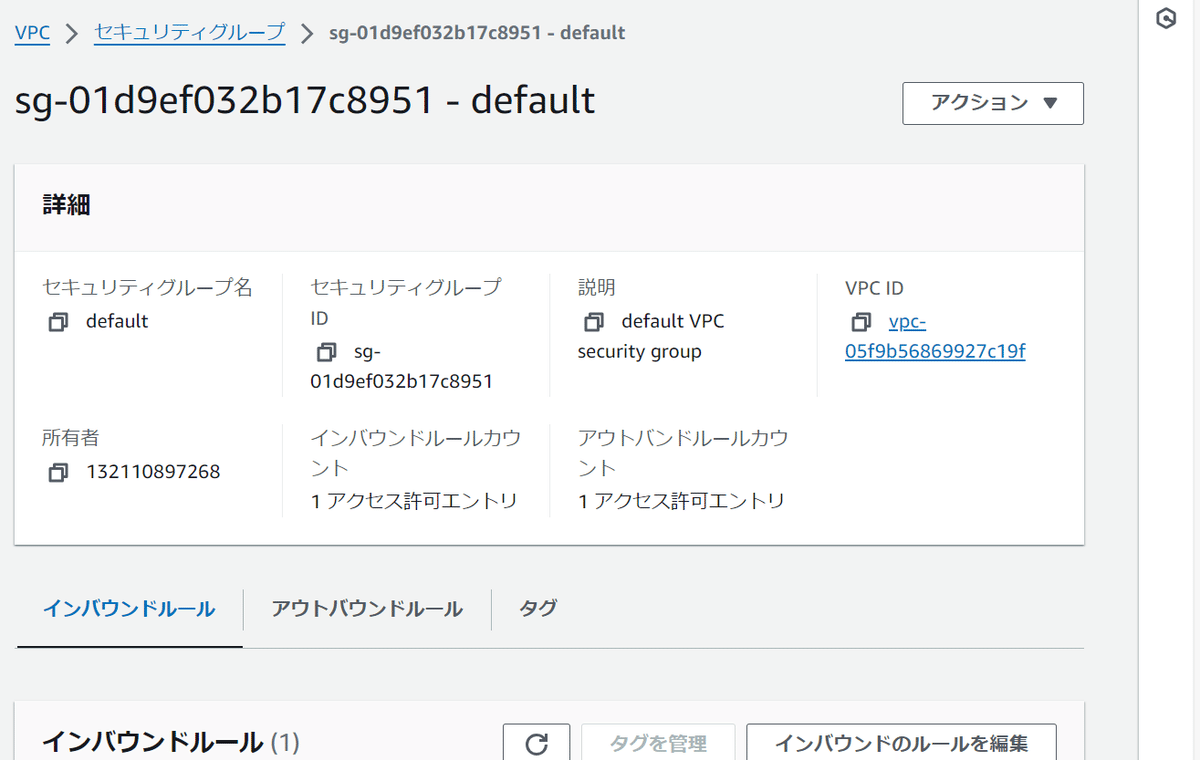This screenshot has width=1200, height=760.
Task: Switch to the アウトバウンドルール tab
Action: [x=367, y=608]
